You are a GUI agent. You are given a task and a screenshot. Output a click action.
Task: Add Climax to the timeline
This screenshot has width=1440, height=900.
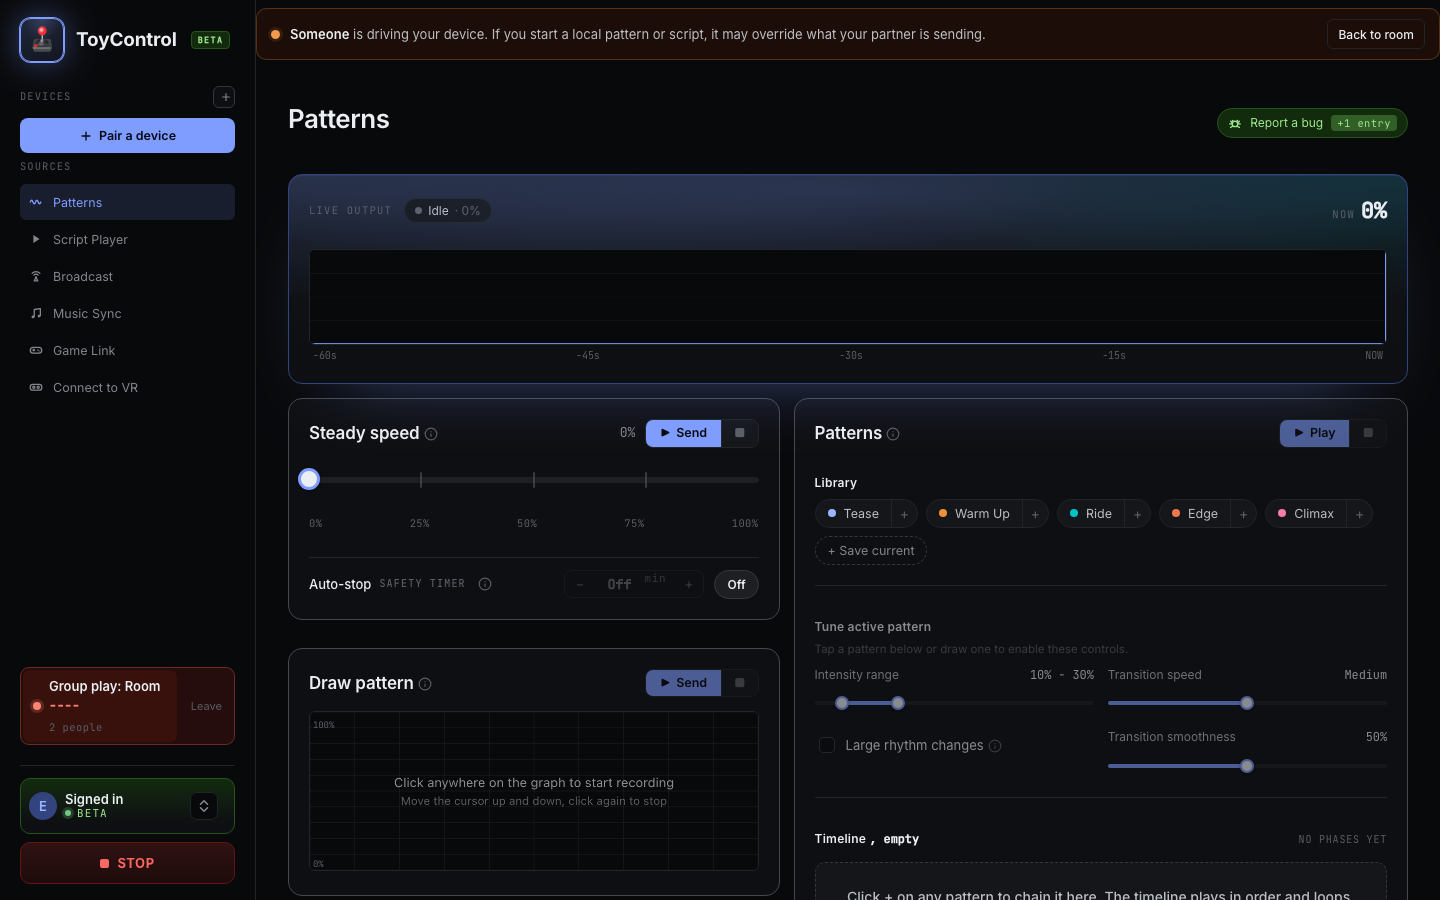pyautogui.click(x=1359, y=514)
